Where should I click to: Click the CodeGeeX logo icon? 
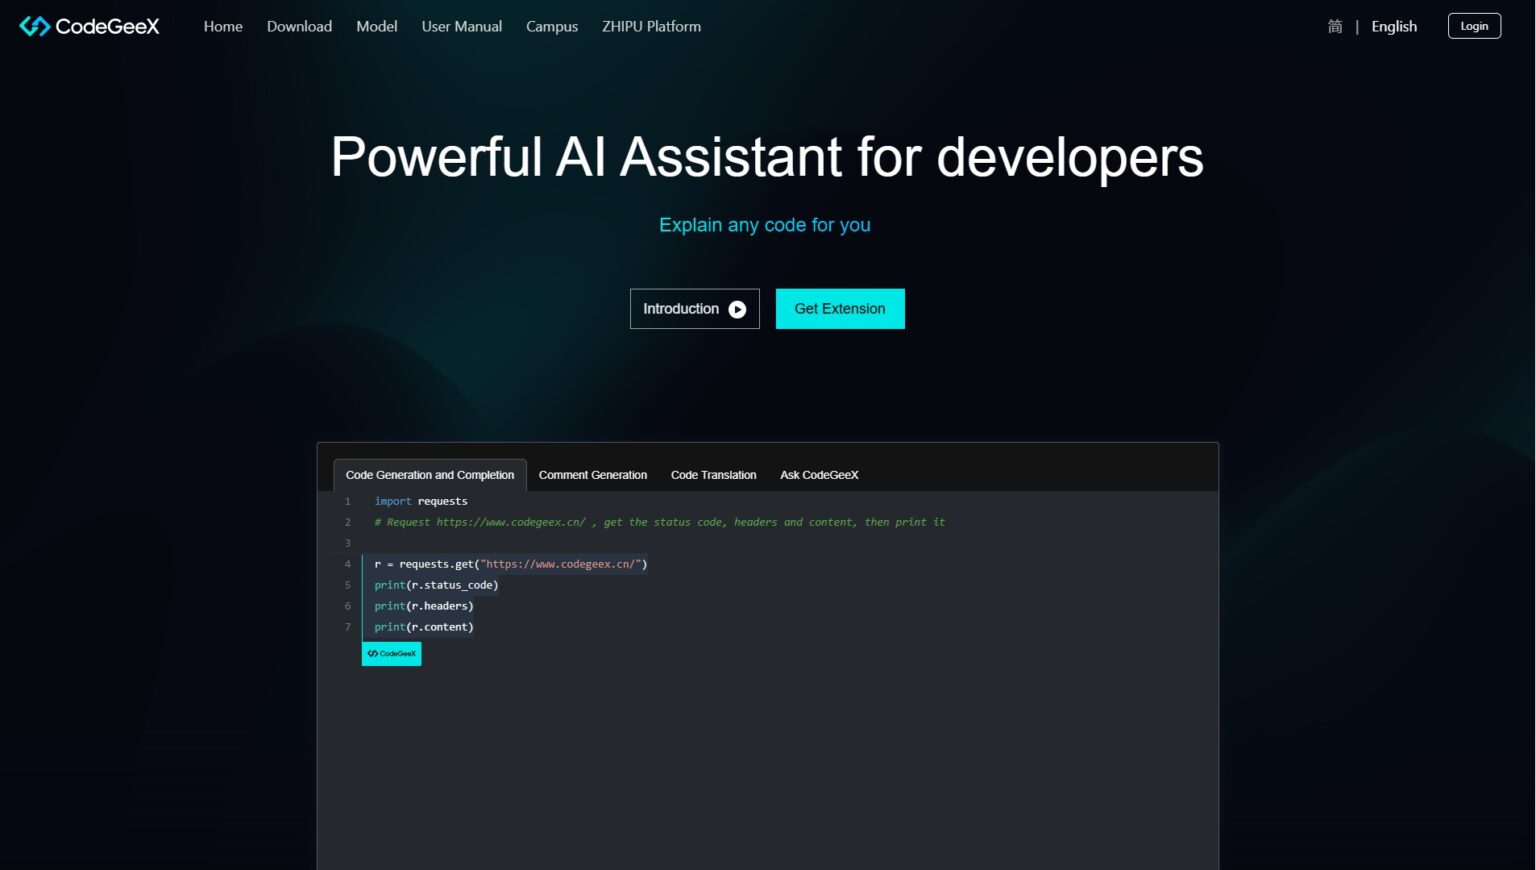click(33, 26)
